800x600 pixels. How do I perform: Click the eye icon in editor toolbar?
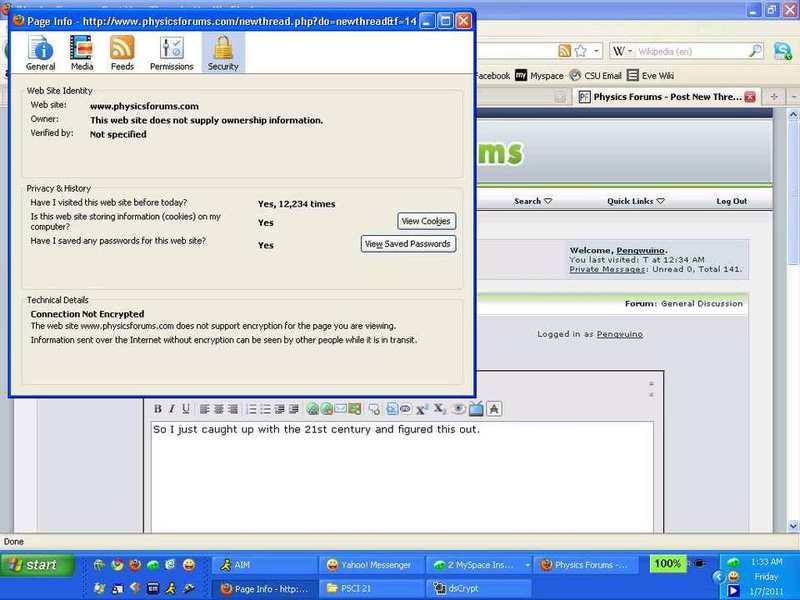pos(458,409)
